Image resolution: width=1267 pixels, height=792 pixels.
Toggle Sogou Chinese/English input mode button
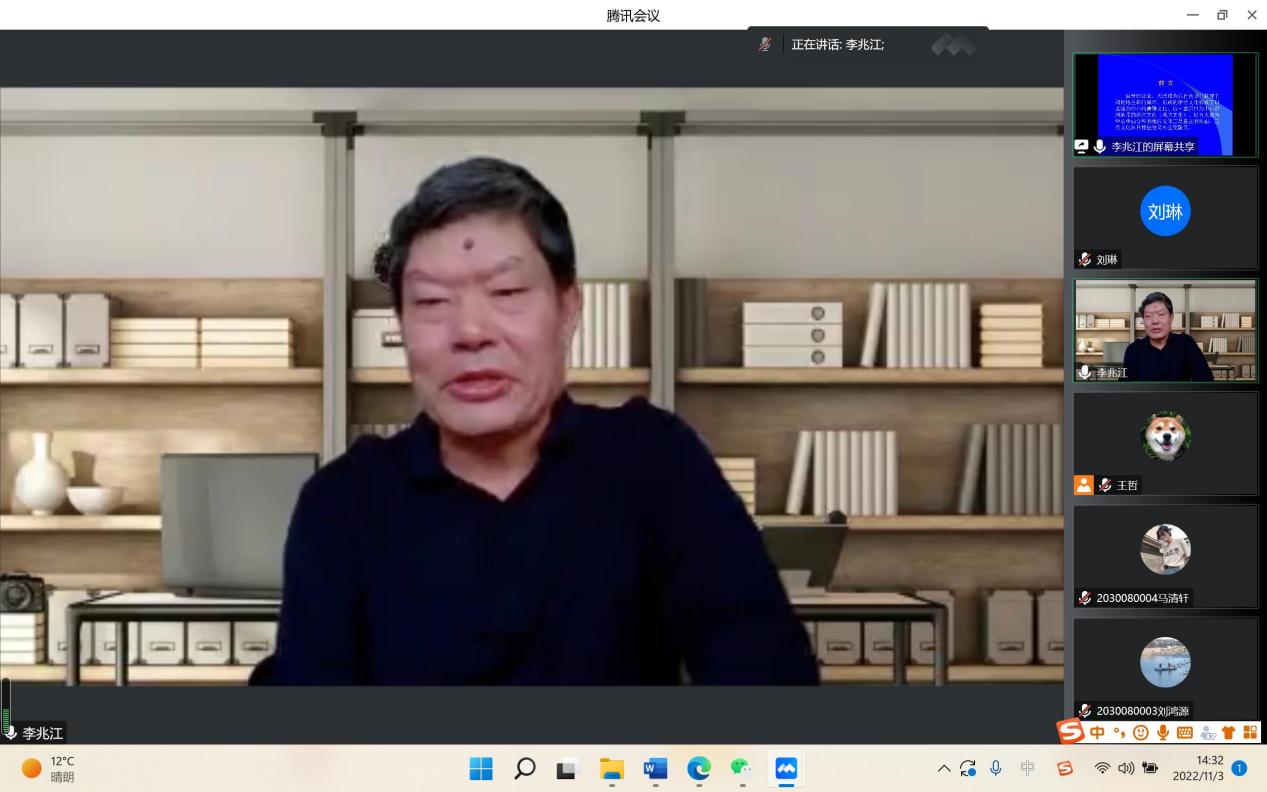tap(1097, 733)
